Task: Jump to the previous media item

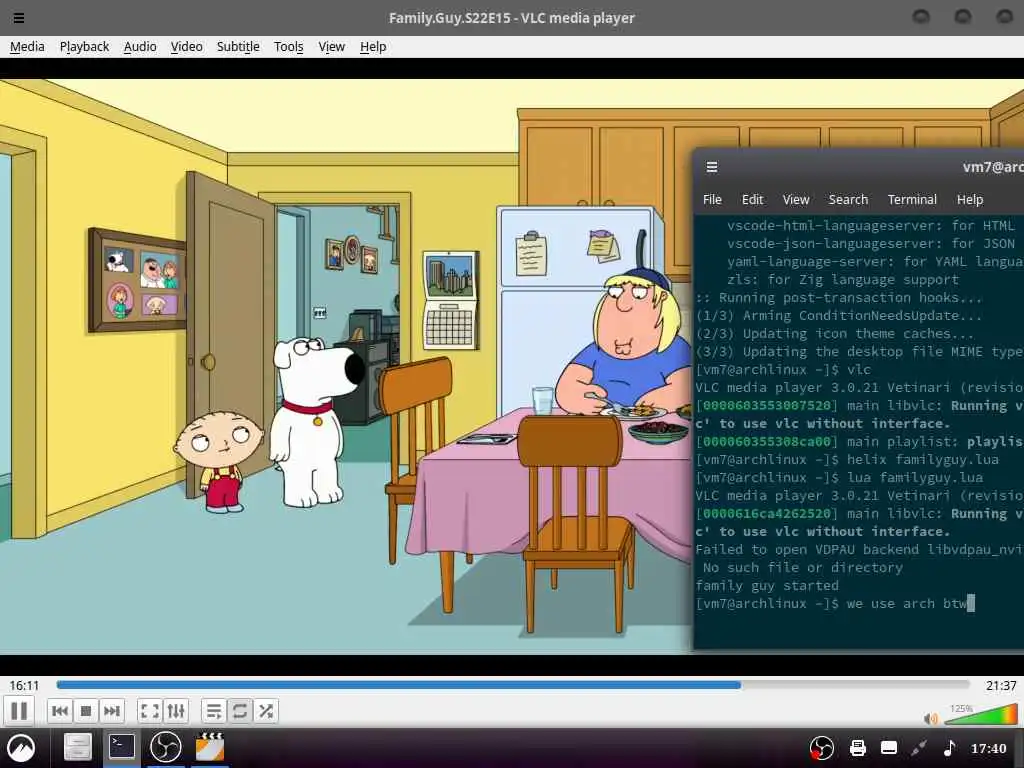Action: [x=59, y=711]
